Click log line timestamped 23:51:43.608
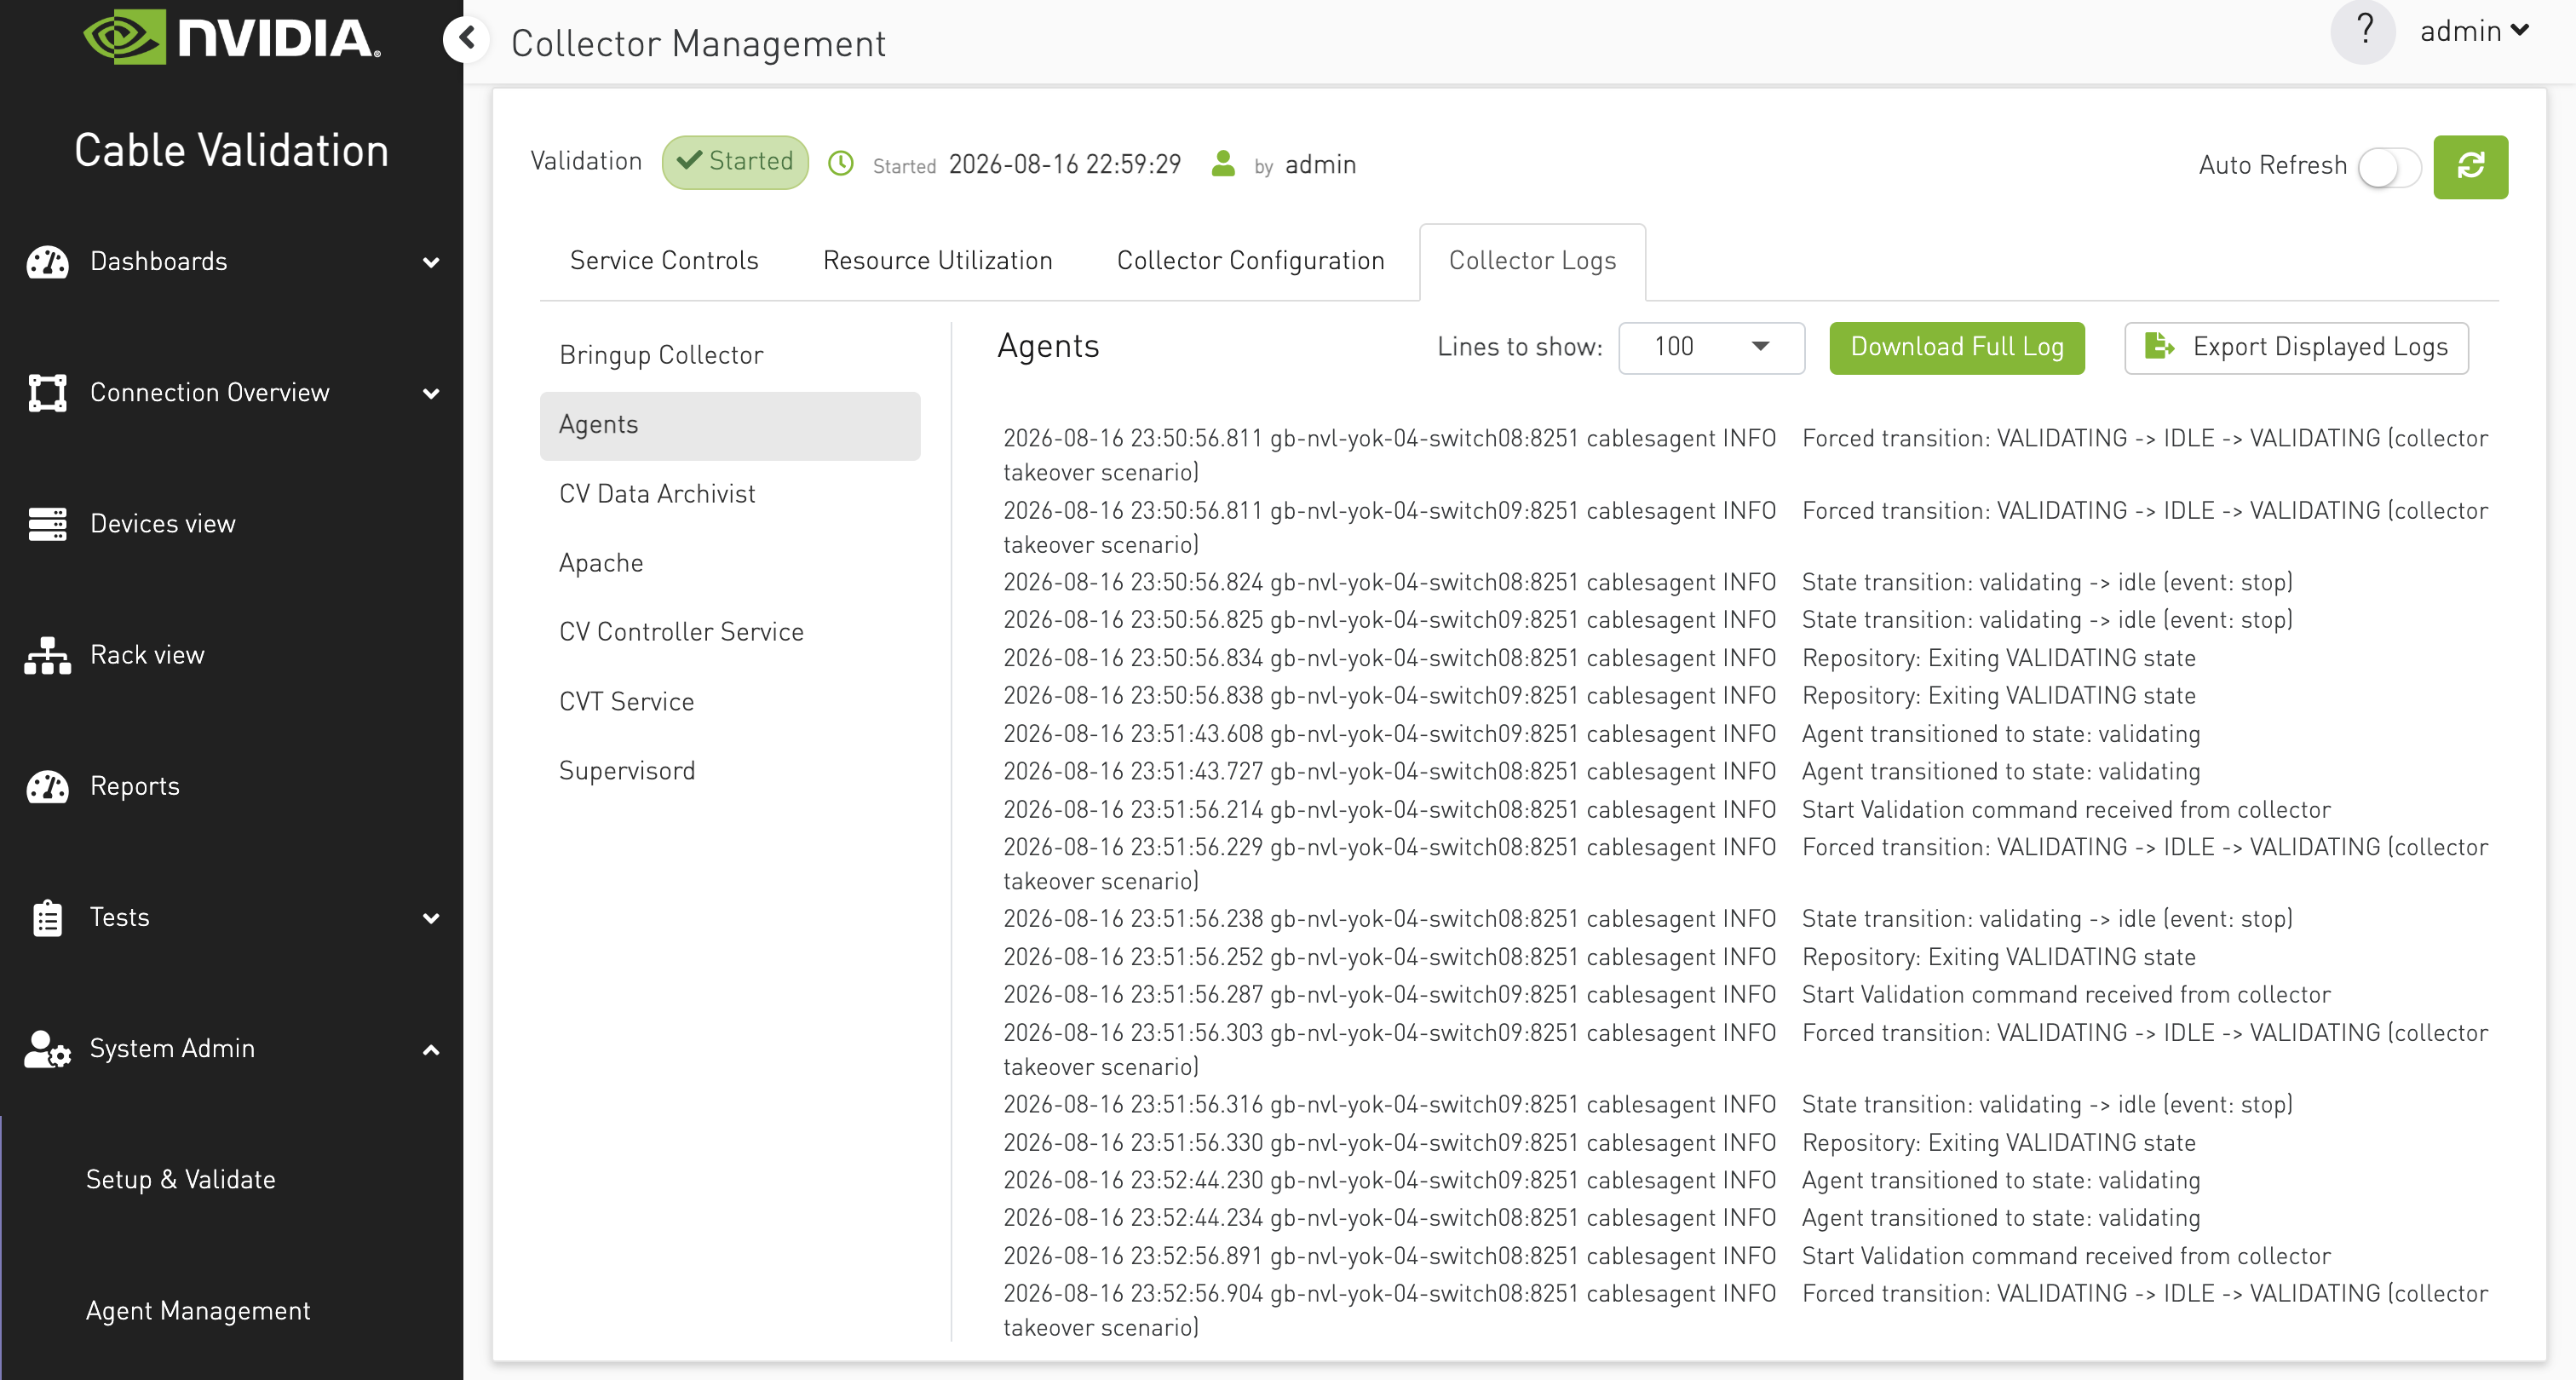This screenshot has width=2576, height=1380. (x=1601, y=734)
